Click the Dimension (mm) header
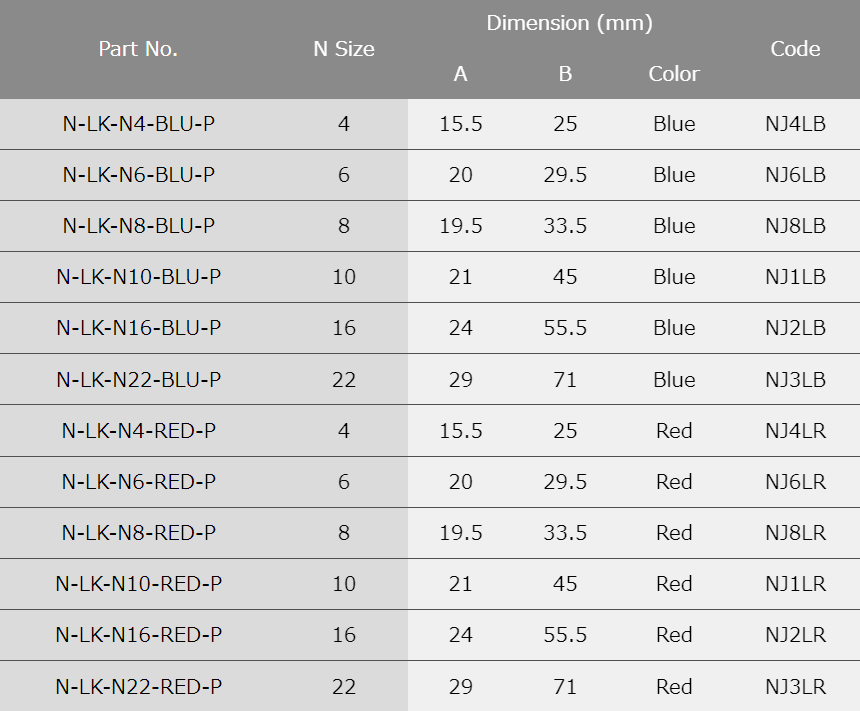 (569, 23)
